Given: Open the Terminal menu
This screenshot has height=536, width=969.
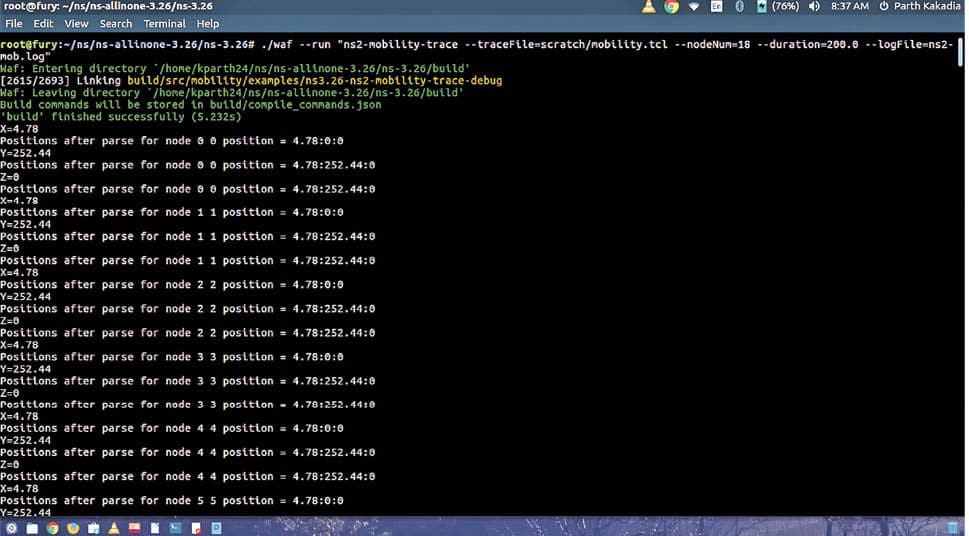Looking at the screenshot, I should pyautogui.click(x=164, y=23).
